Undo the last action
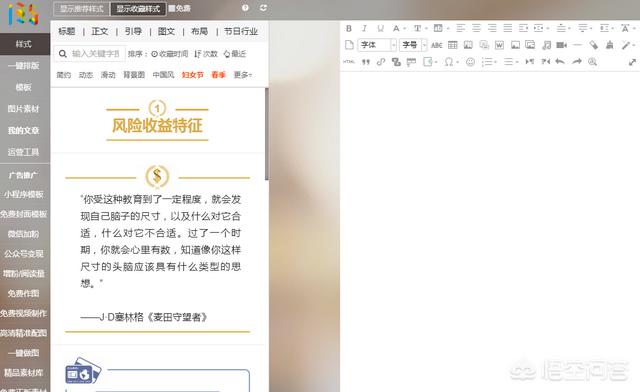640x392 pixels. pos(560,62)
